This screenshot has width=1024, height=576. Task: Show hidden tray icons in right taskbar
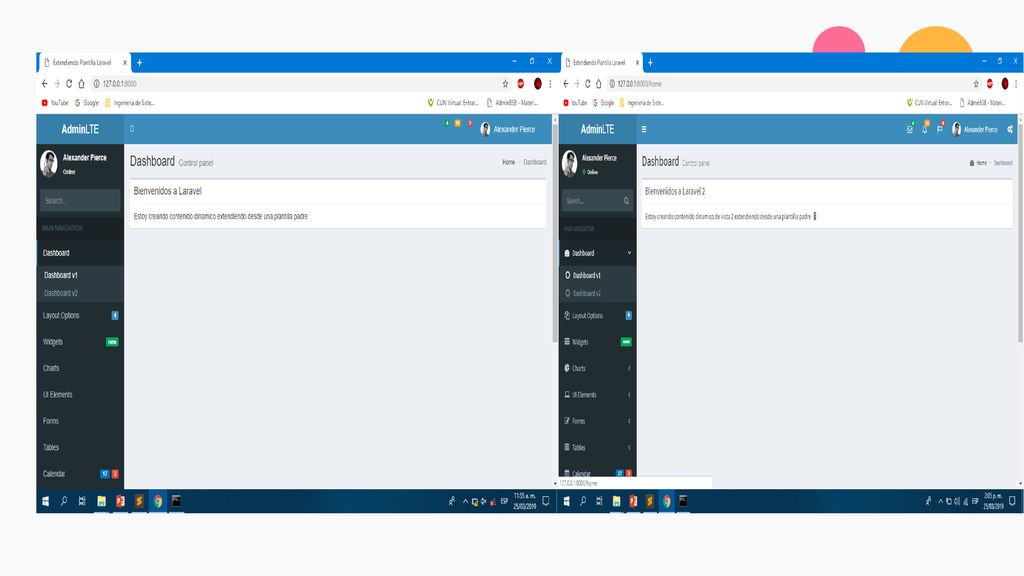click(x=940, y=502)
